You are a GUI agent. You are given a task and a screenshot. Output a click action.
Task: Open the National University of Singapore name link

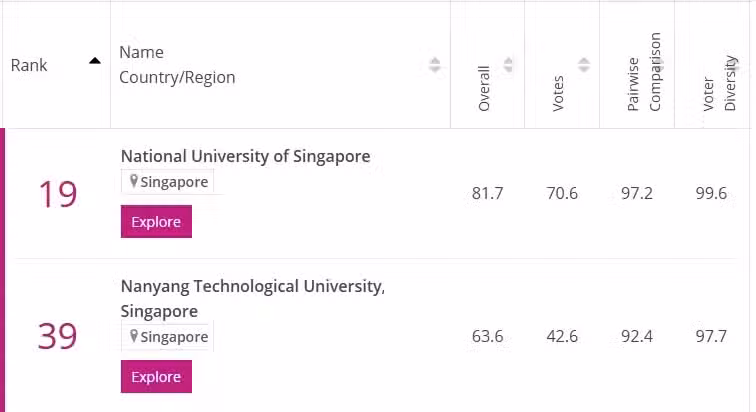[245, 156]
